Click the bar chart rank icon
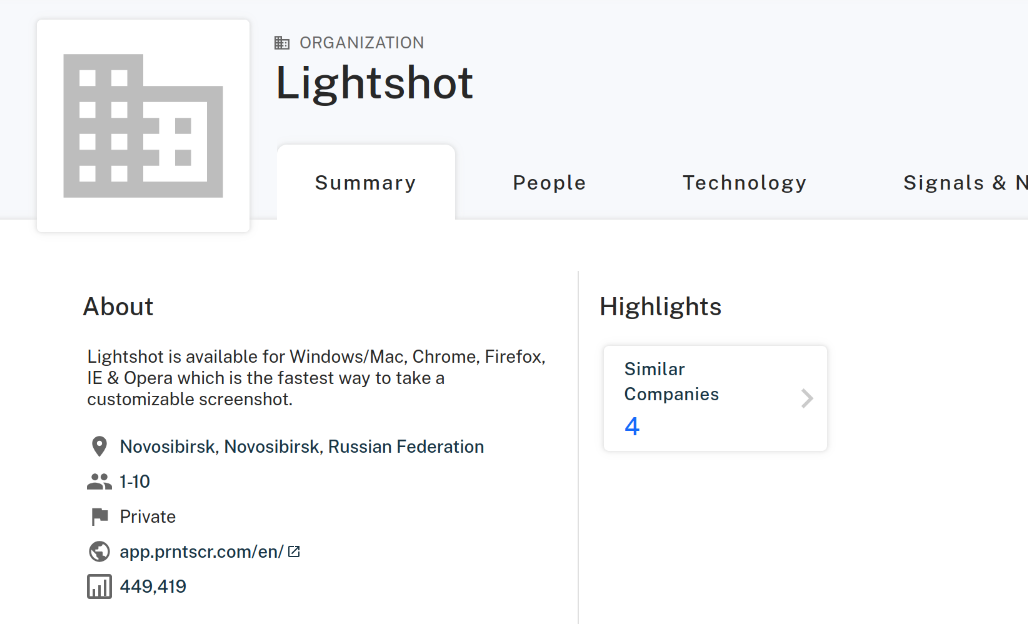 click(x=99, y=587)
